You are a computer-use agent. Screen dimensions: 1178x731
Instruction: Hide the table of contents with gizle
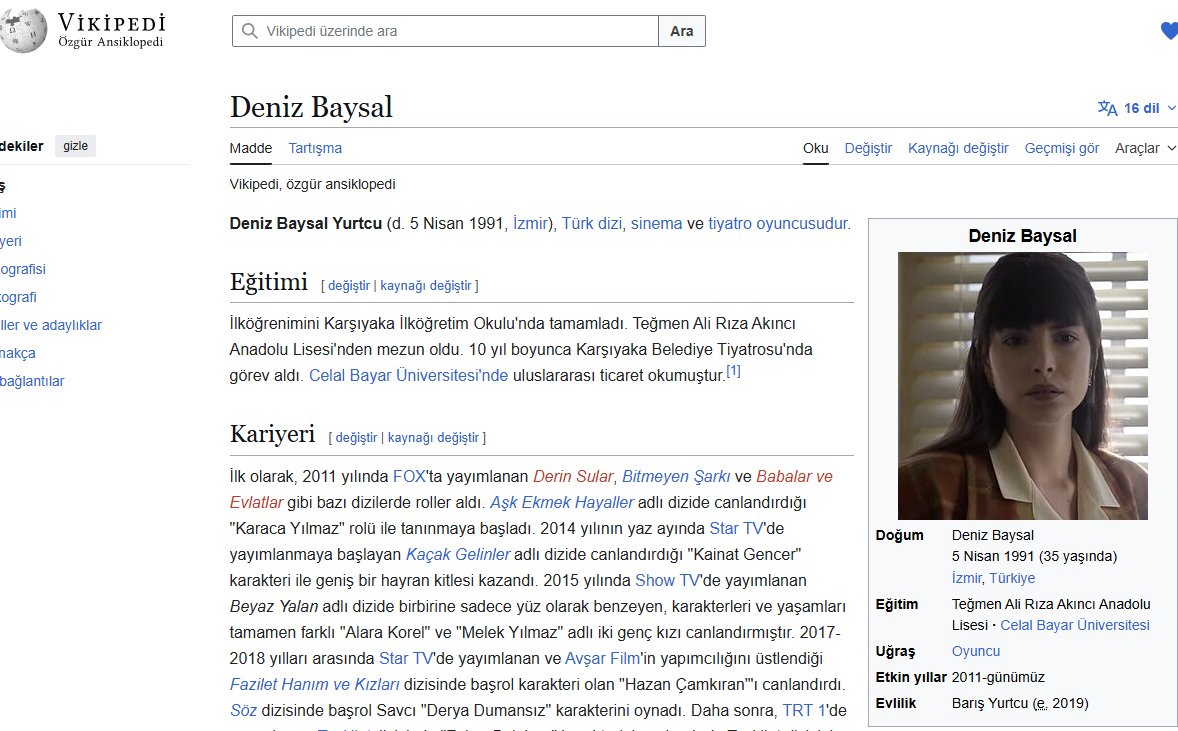(75, 146)
